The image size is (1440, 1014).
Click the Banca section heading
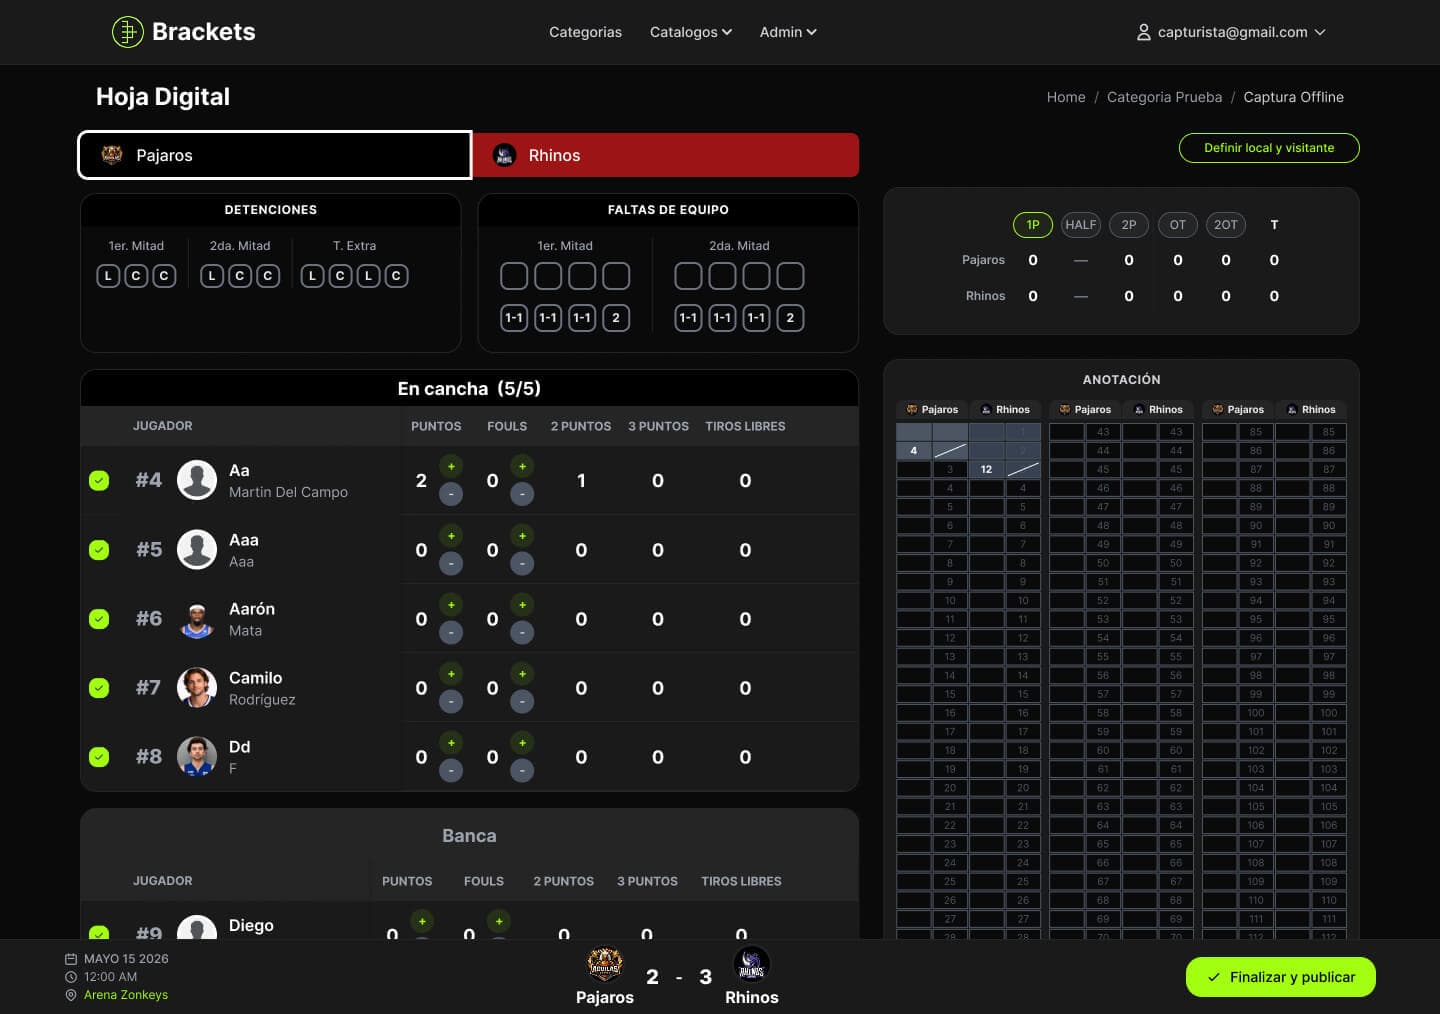(x=469, y=836)
